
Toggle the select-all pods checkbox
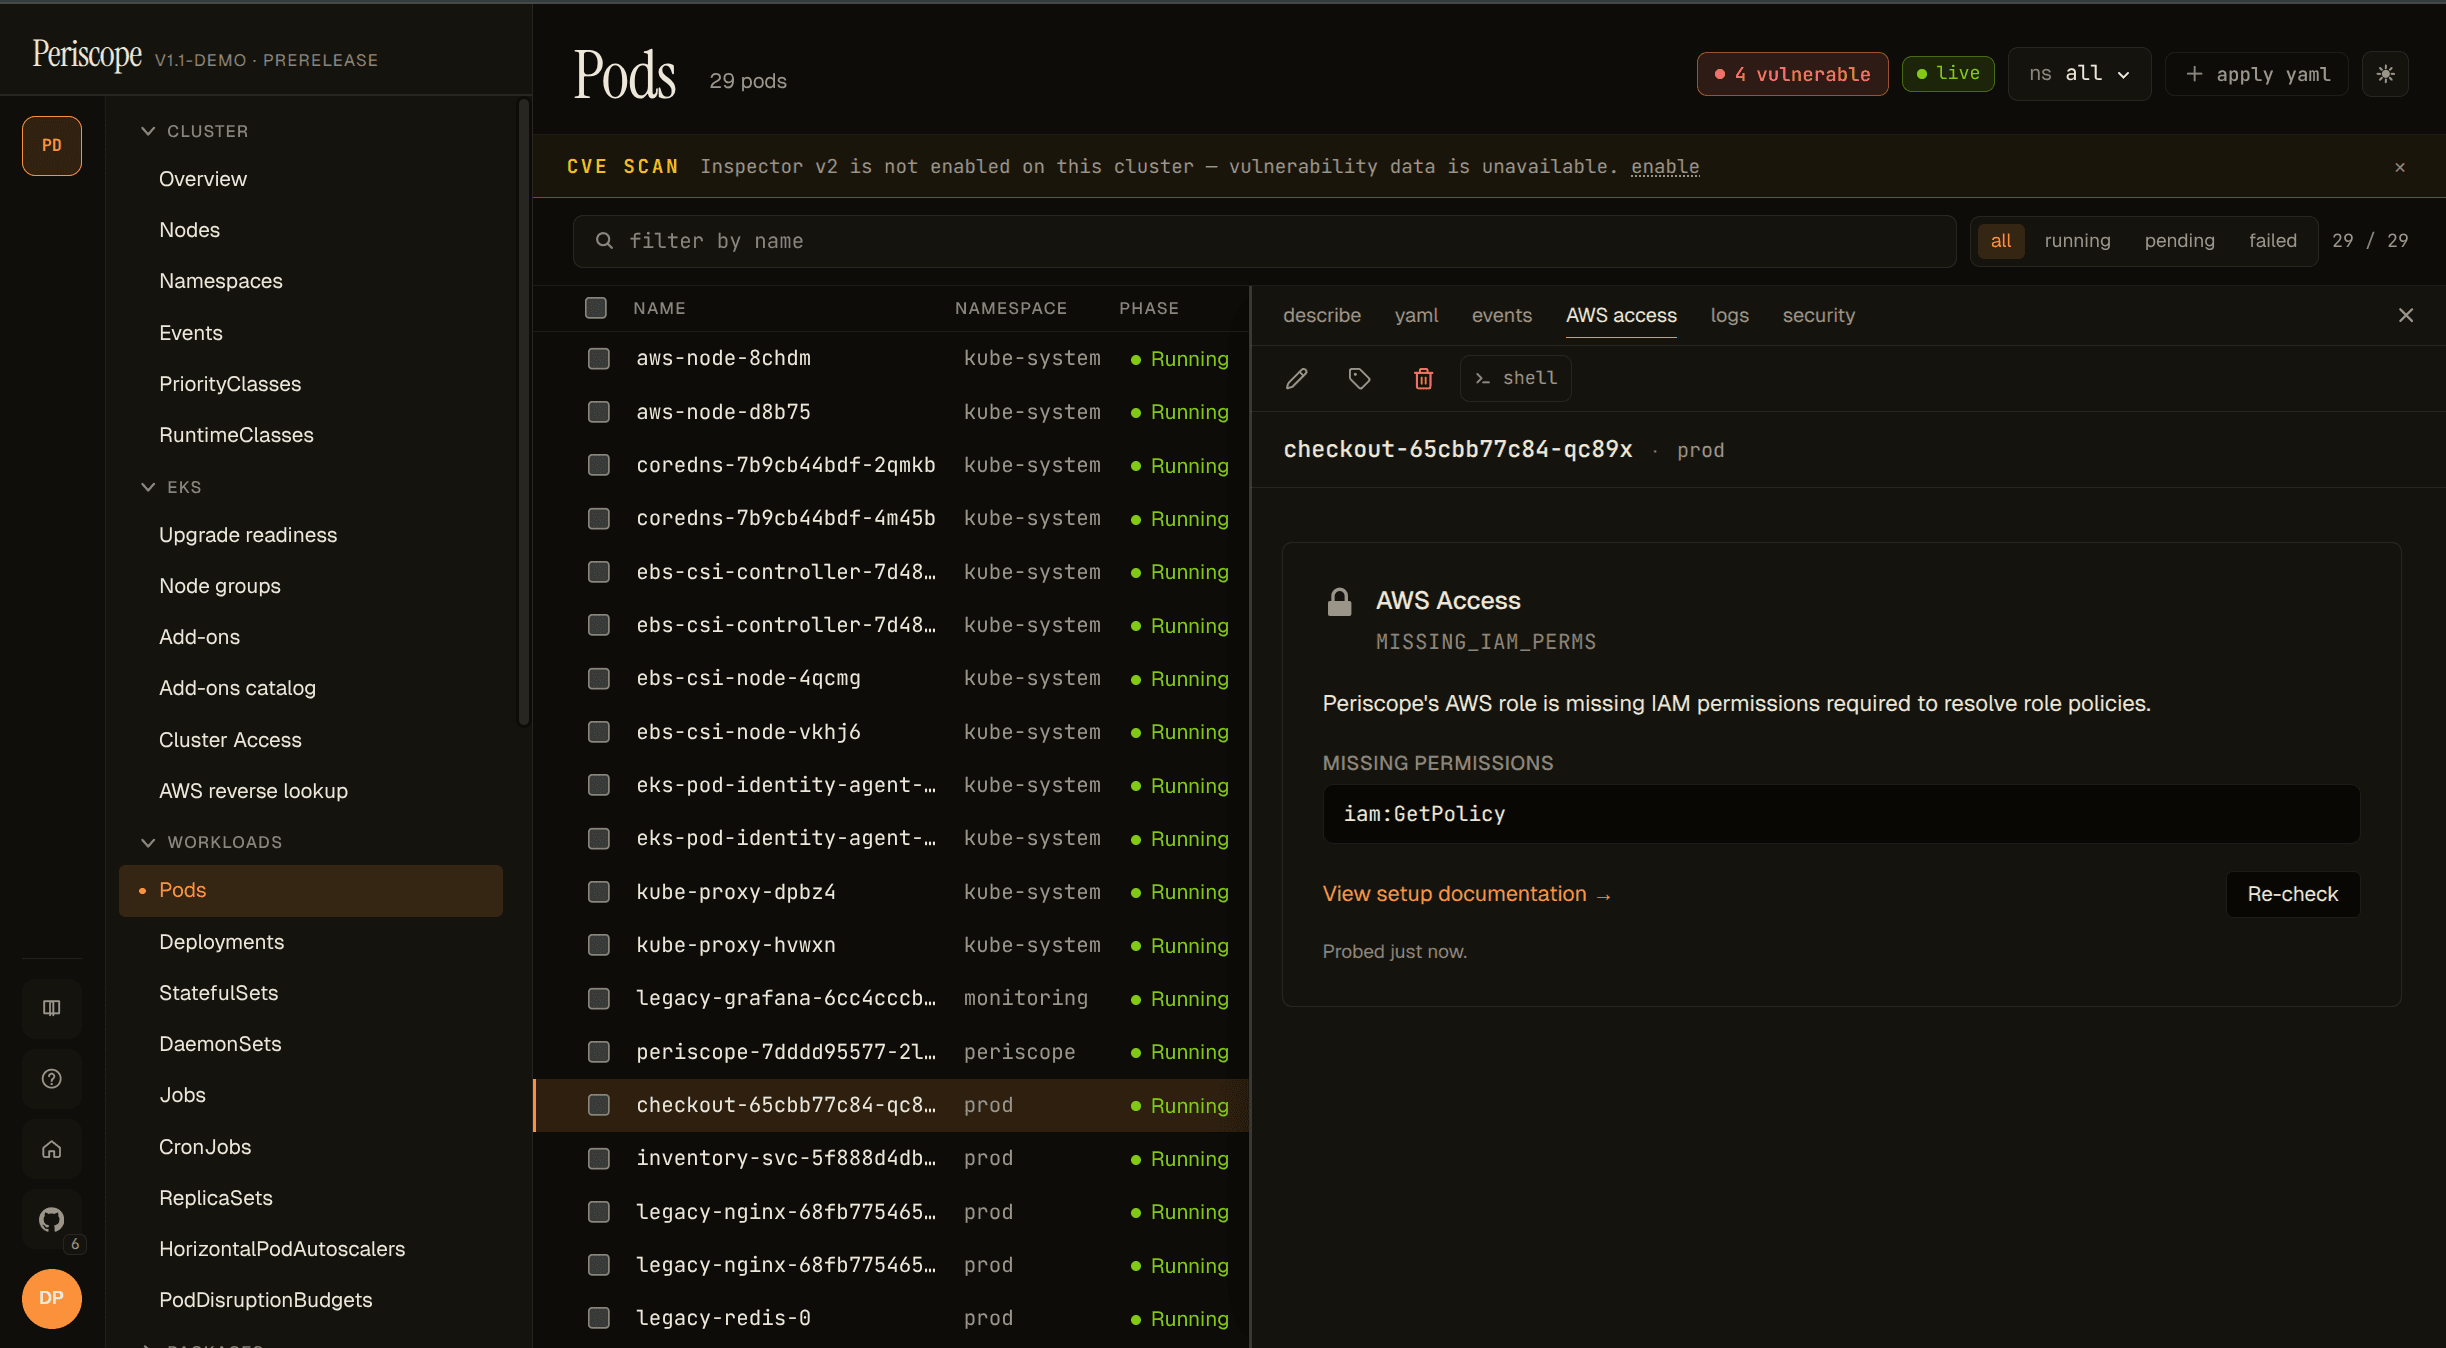596,308
